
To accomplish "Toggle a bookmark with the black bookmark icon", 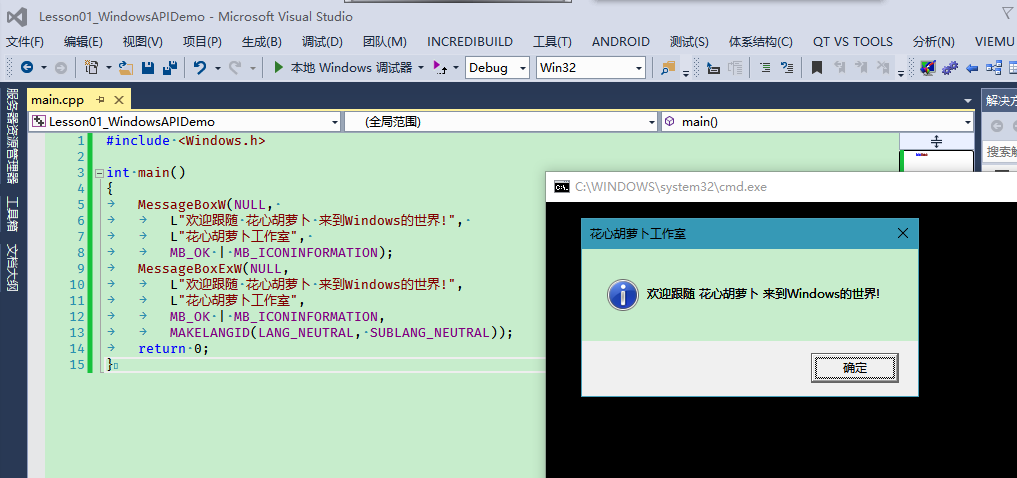I will 817,67.
